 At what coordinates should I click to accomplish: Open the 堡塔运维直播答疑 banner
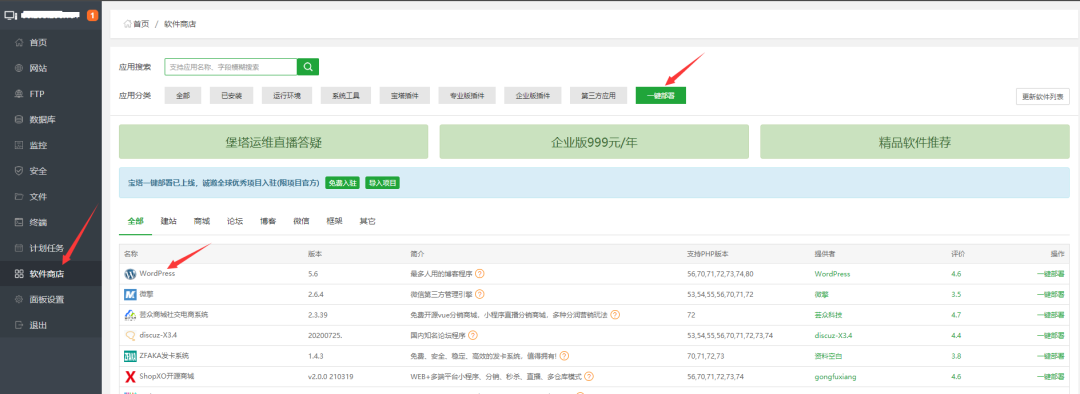tap(273, 142)
